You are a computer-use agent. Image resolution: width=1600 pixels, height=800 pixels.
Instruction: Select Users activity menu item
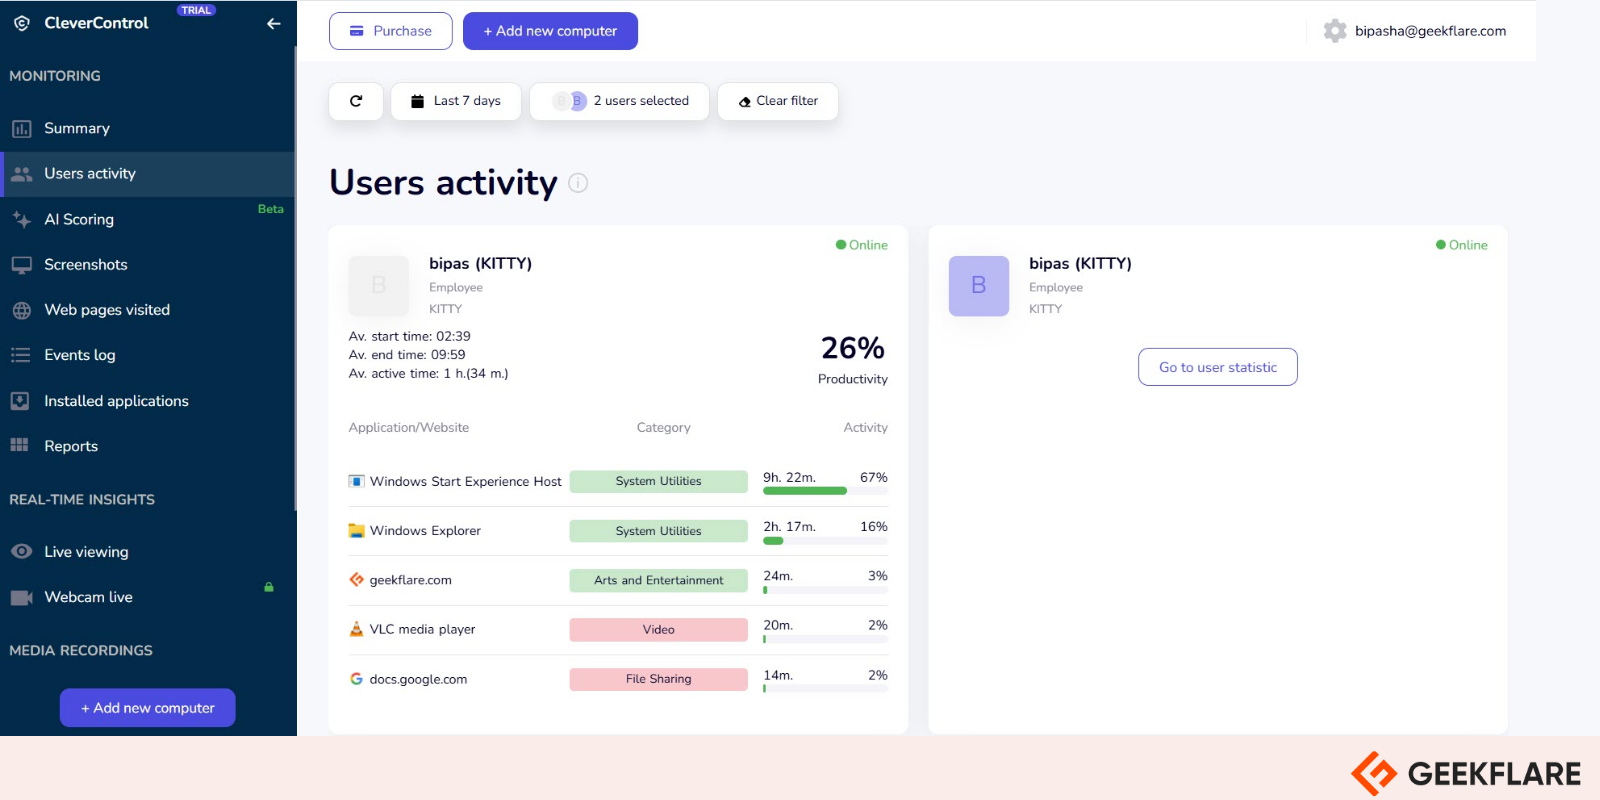[x=148, y=174]
